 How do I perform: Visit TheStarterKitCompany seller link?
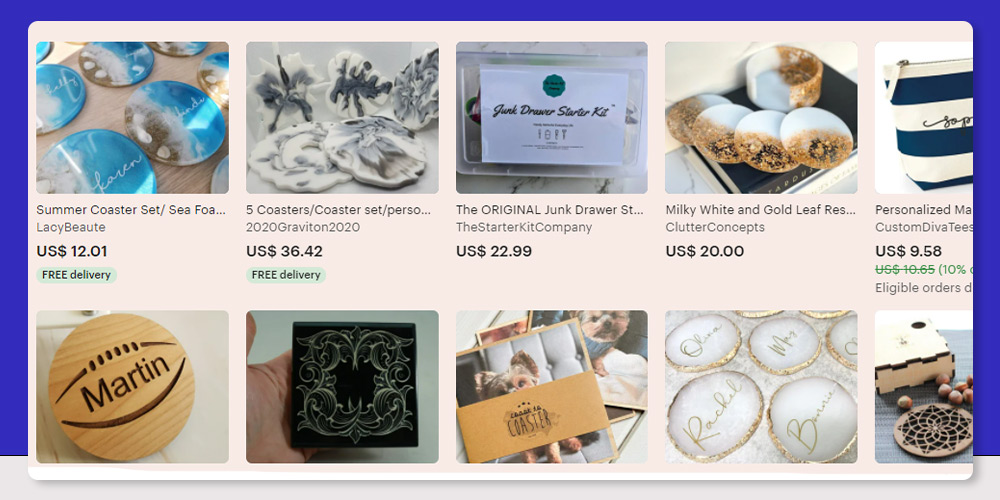(524, 227)
